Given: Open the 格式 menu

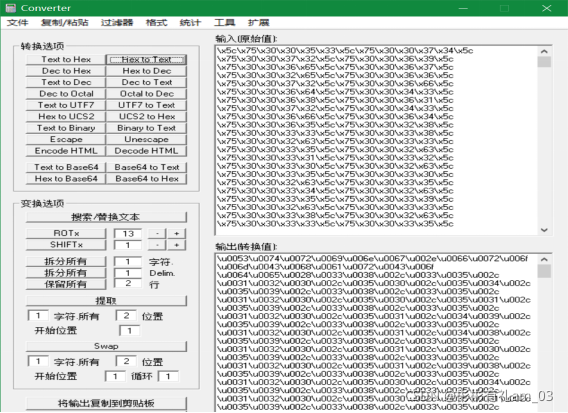Looking at the screenshot, I should point(156,22).
